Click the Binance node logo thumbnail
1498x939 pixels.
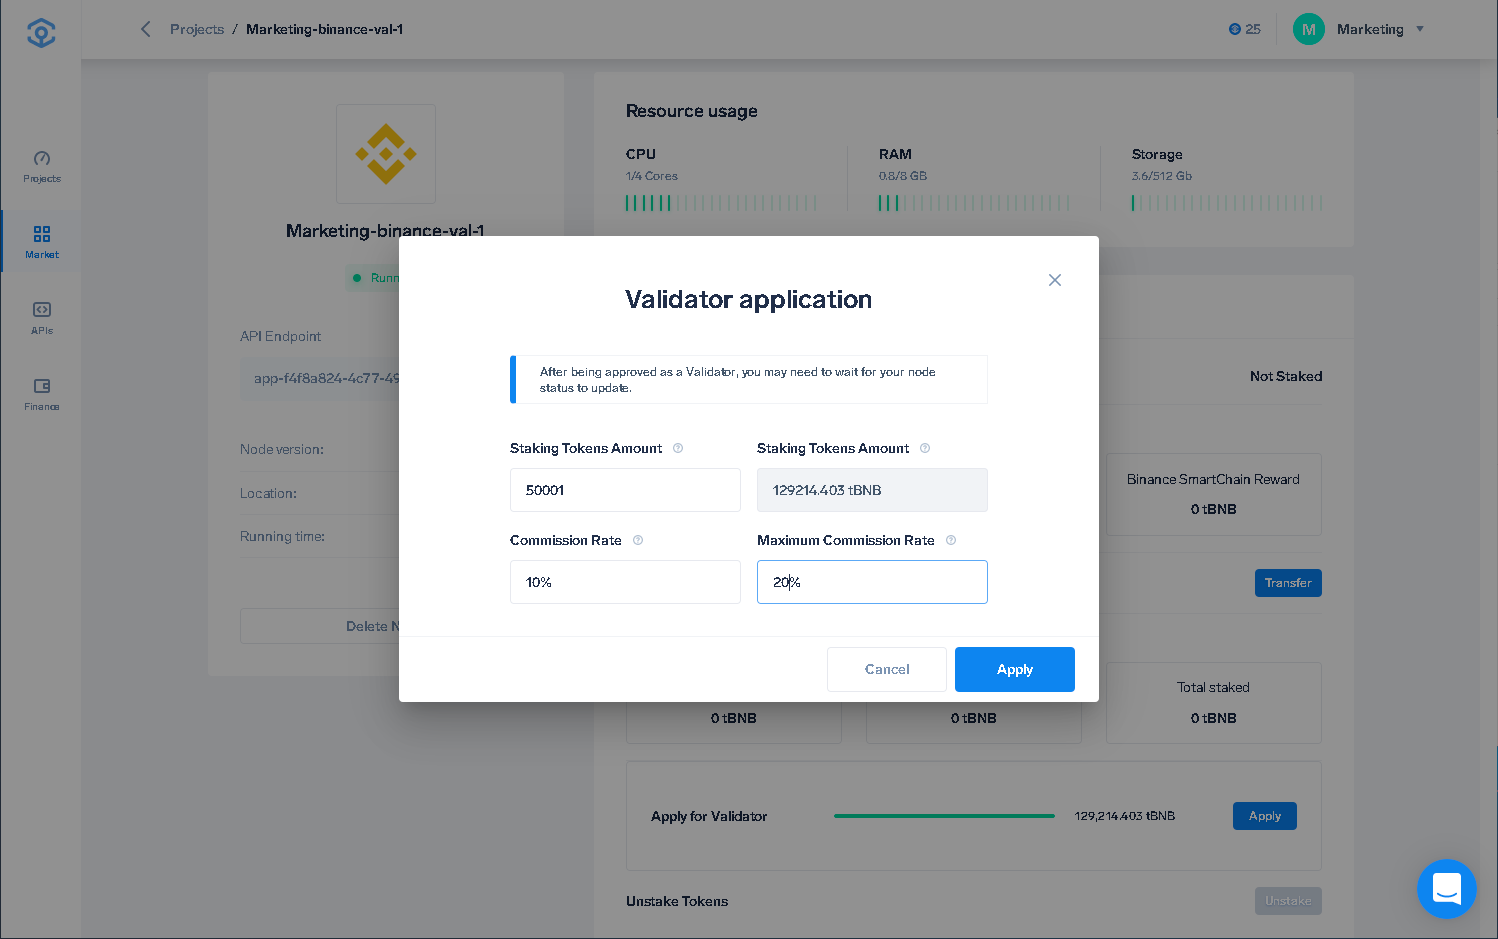[x=386, y=154]
